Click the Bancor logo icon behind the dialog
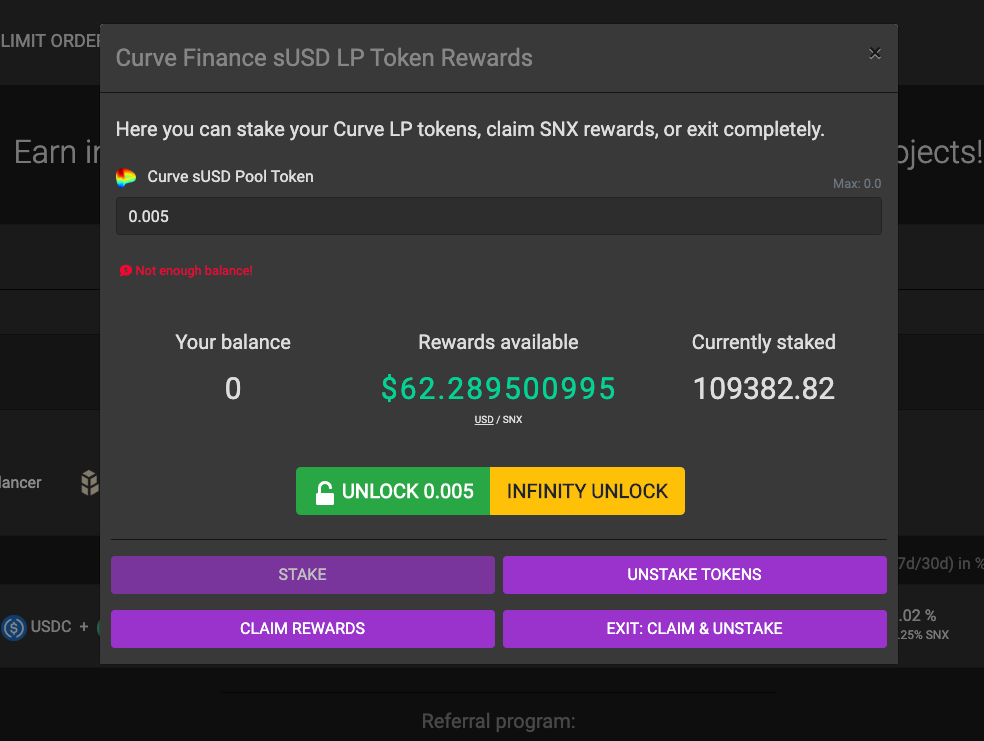Screen dimensions: 984x741 click(x=90, y=482)
